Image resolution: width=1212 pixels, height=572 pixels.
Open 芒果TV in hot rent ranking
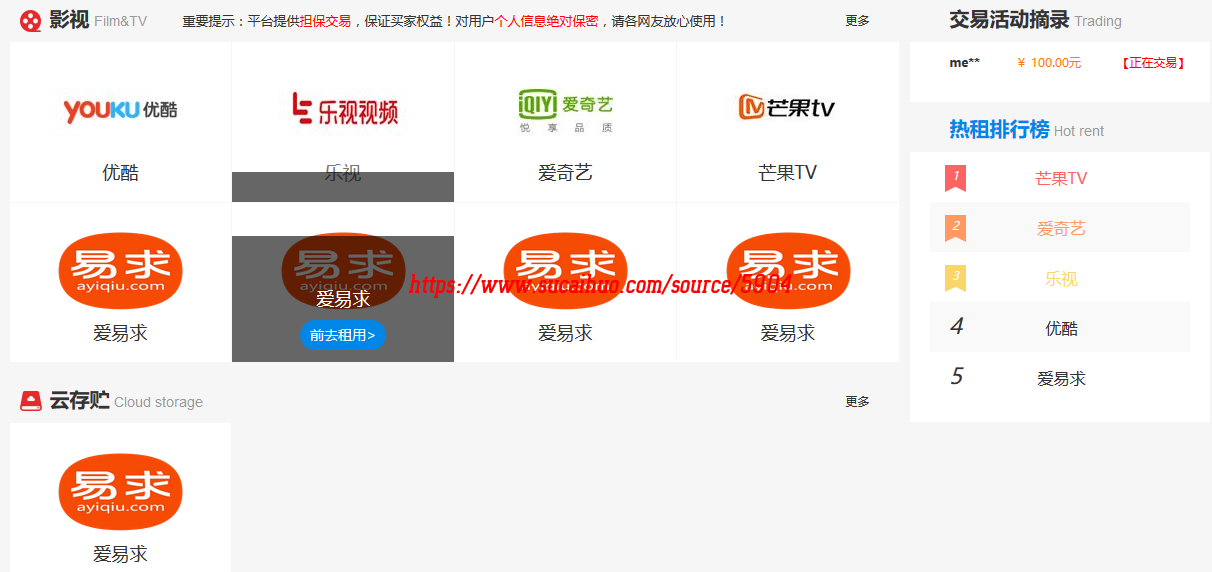(x=1061, y=179)
